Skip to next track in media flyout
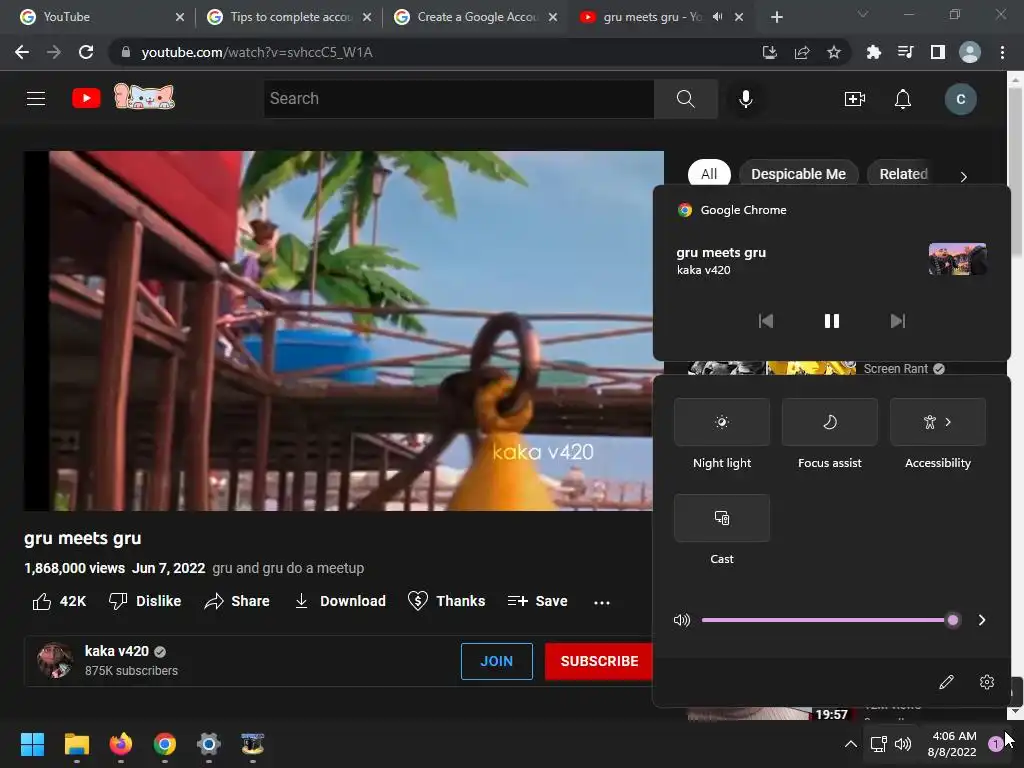 click(898, 321)
